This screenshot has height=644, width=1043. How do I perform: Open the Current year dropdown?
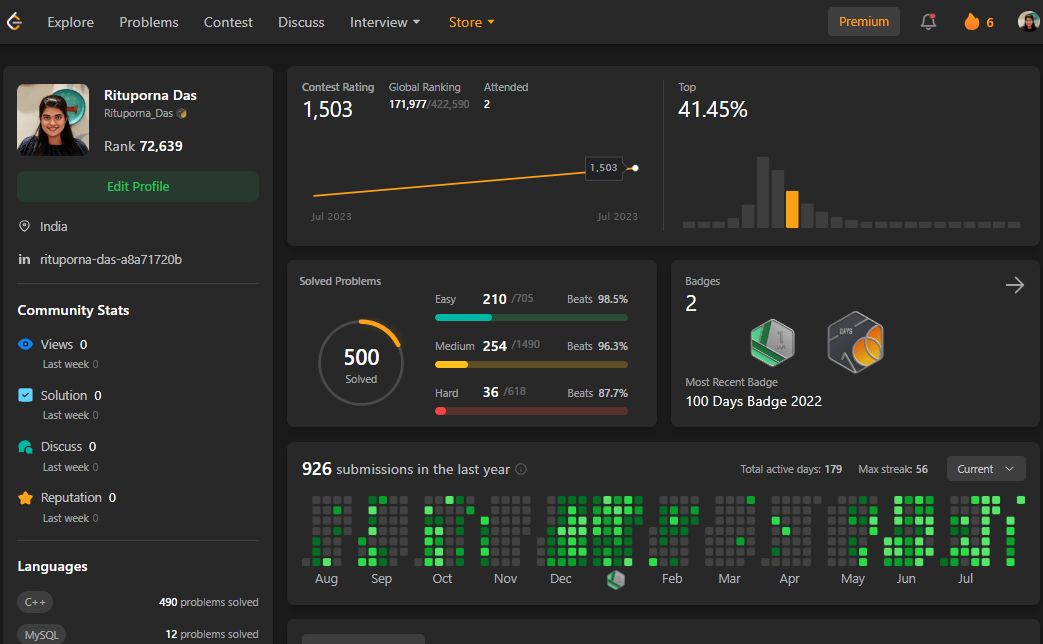pyautogui.click(x=986, y=469)
